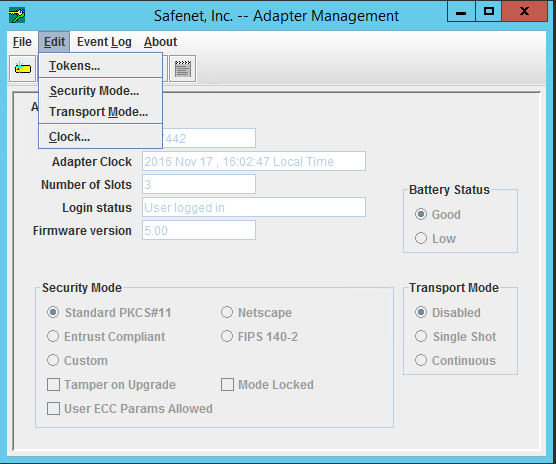Minimize the Adapter Management window

point(461,12)
